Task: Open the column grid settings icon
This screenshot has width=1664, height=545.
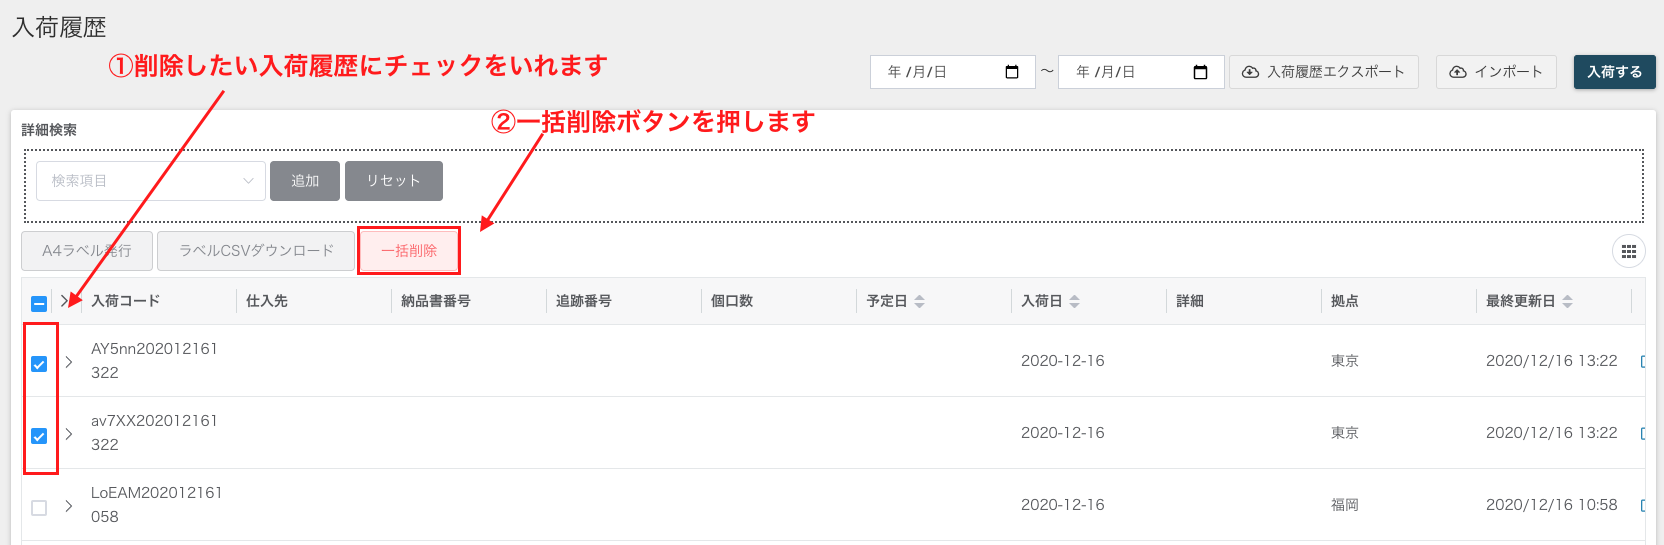Action: point(1629,251)
